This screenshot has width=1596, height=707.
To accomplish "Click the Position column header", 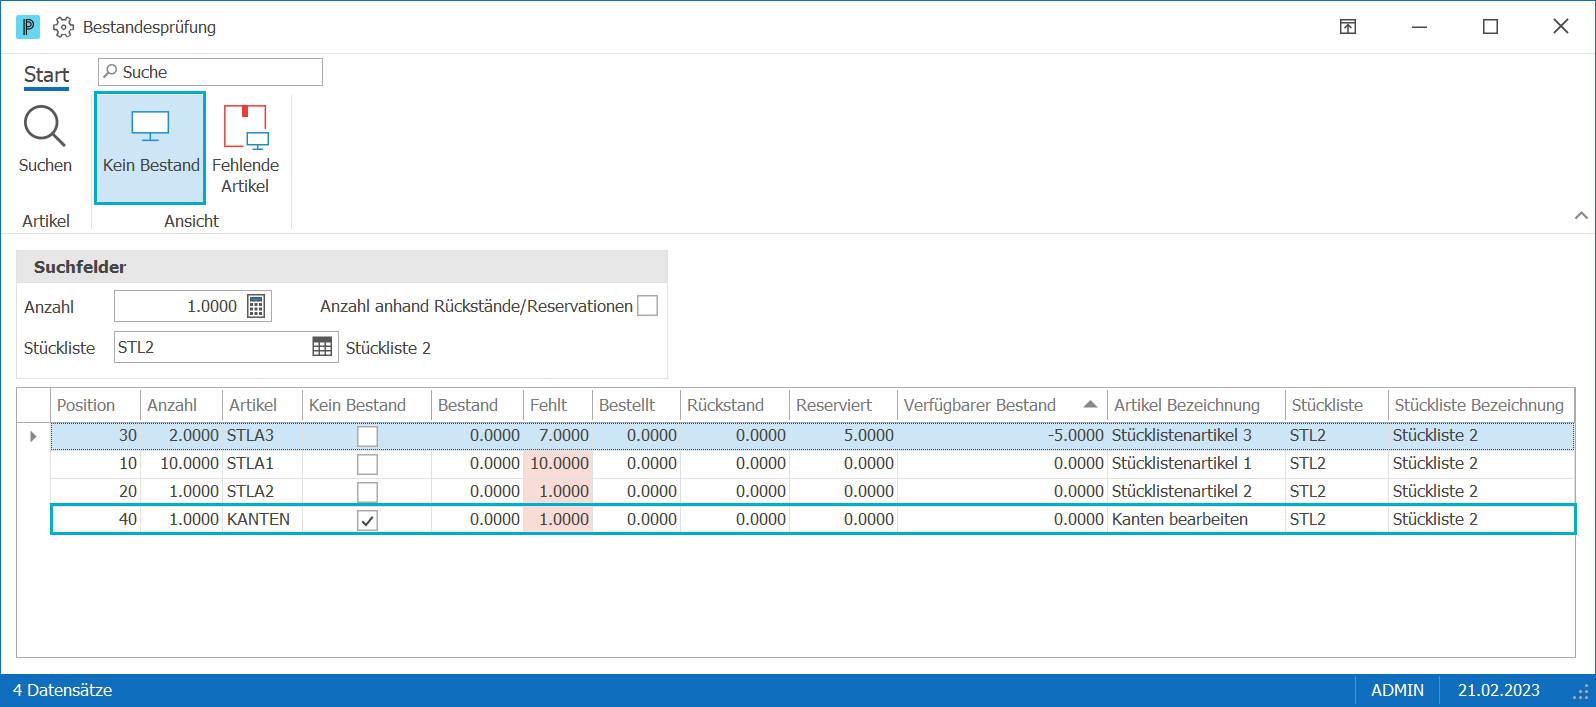I will pyautogui.click(x=95, y=405).
